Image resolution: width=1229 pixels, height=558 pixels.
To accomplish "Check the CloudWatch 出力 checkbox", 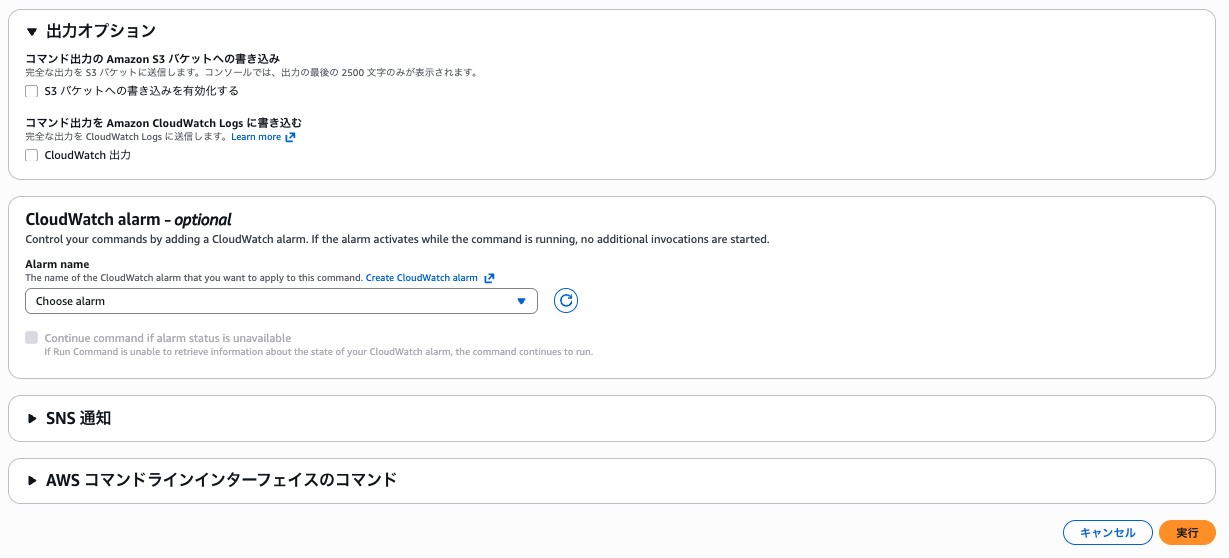I will (32, 156).
